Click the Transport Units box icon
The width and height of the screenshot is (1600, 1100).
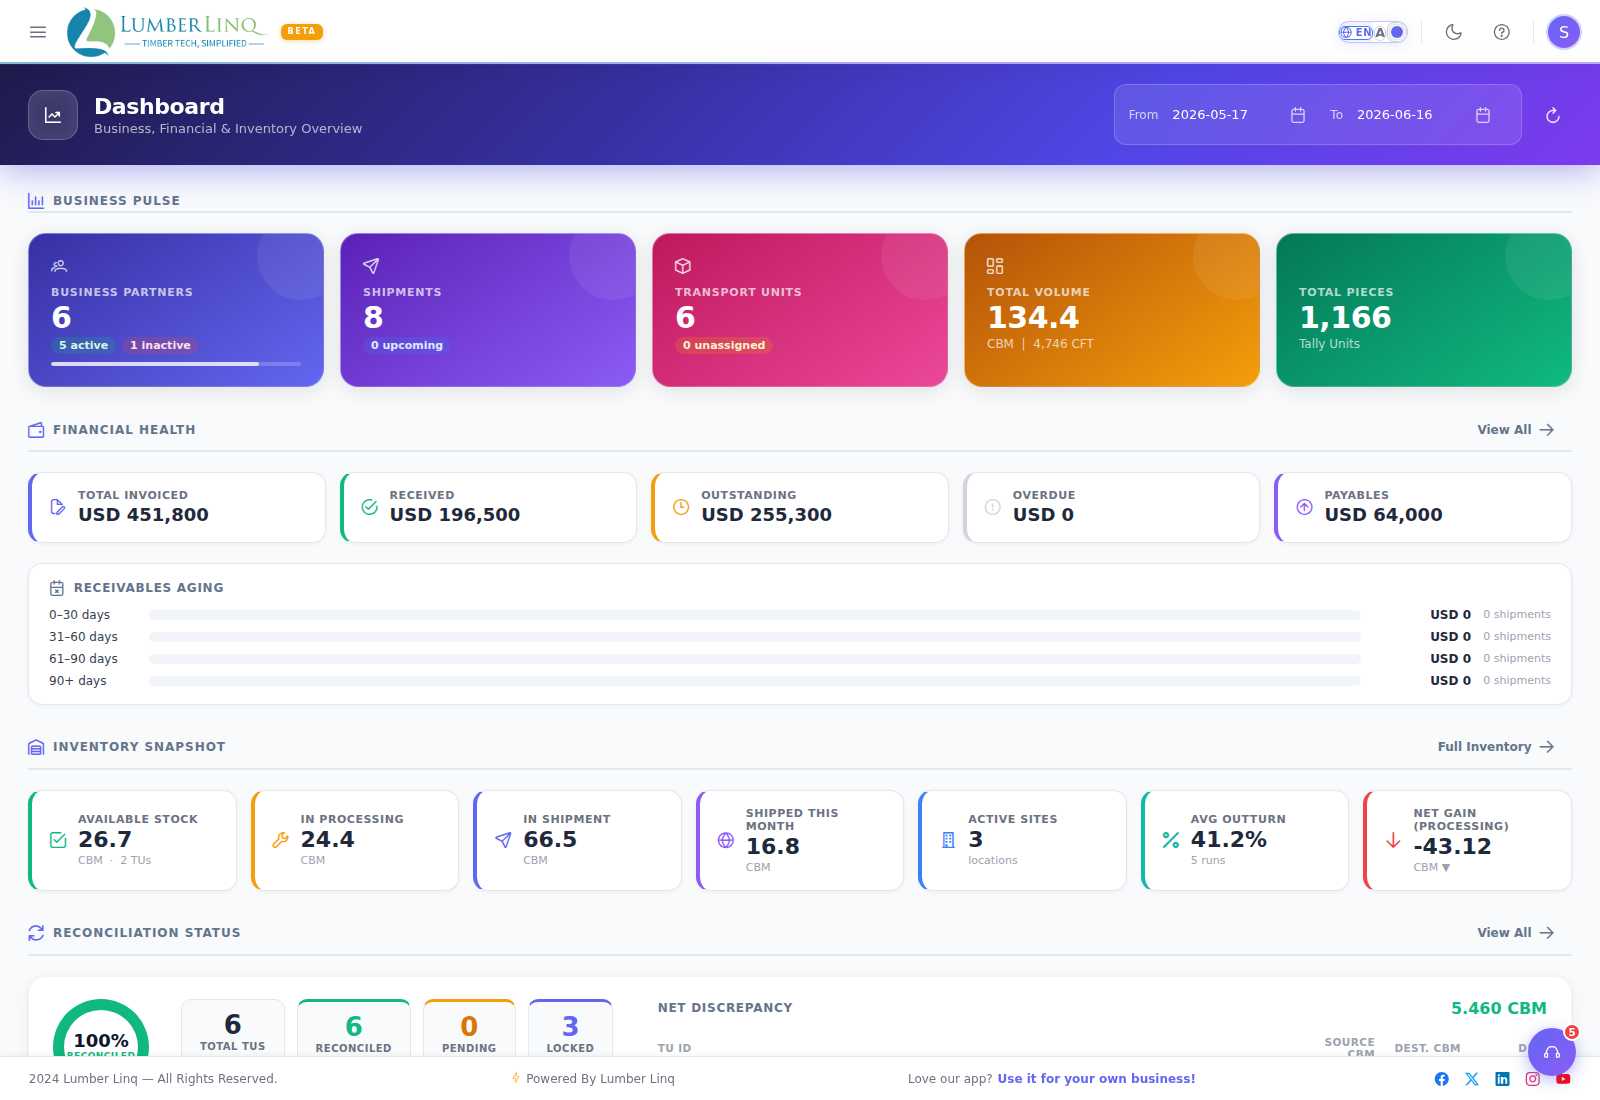(x=683, y=266)
